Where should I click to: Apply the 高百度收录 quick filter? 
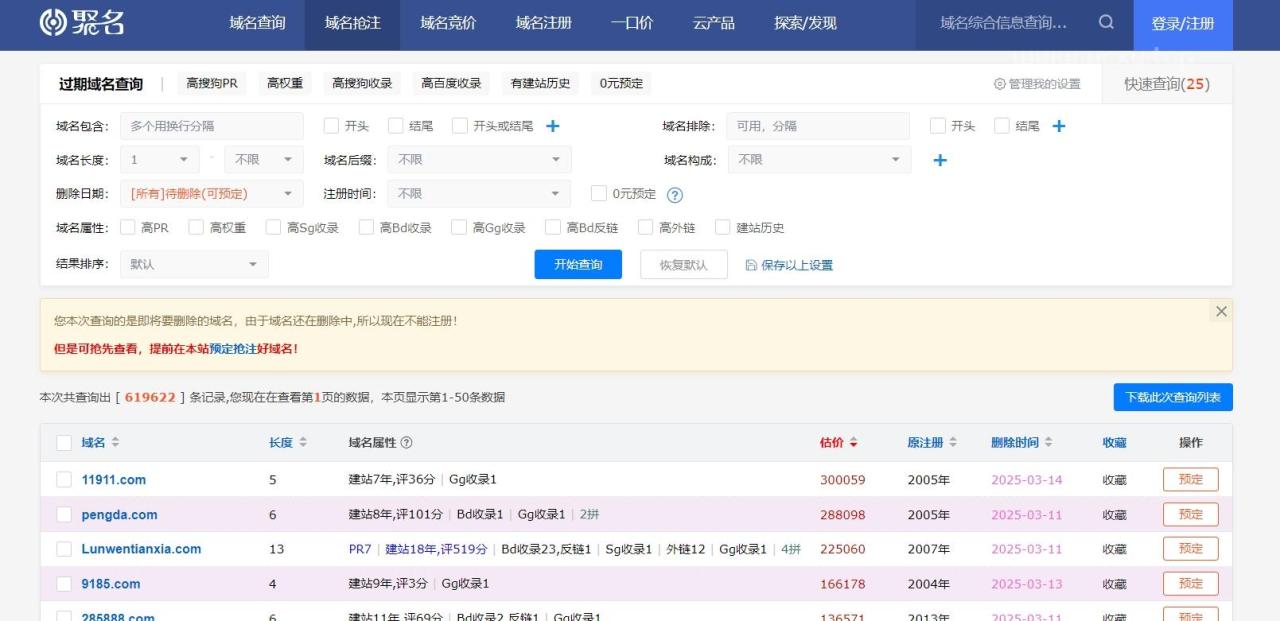pyautogui.click(x=451, y=84)
